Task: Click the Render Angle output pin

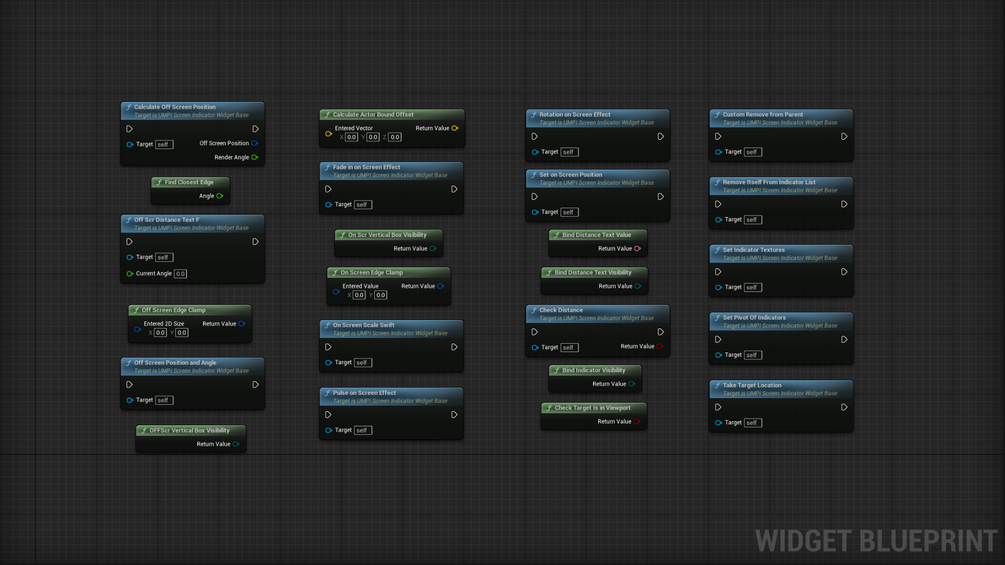Action: 254,158
